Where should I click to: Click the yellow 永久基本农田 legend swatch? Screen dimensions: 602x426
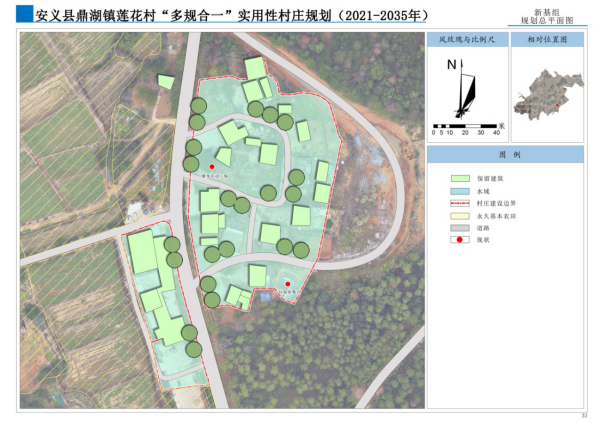(x=459, y=214)
